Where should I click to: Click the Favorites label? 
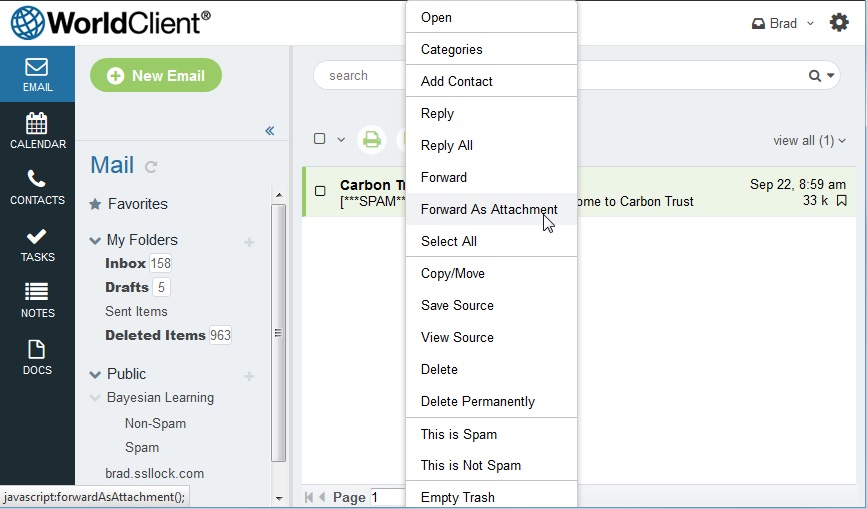(138, 204)
